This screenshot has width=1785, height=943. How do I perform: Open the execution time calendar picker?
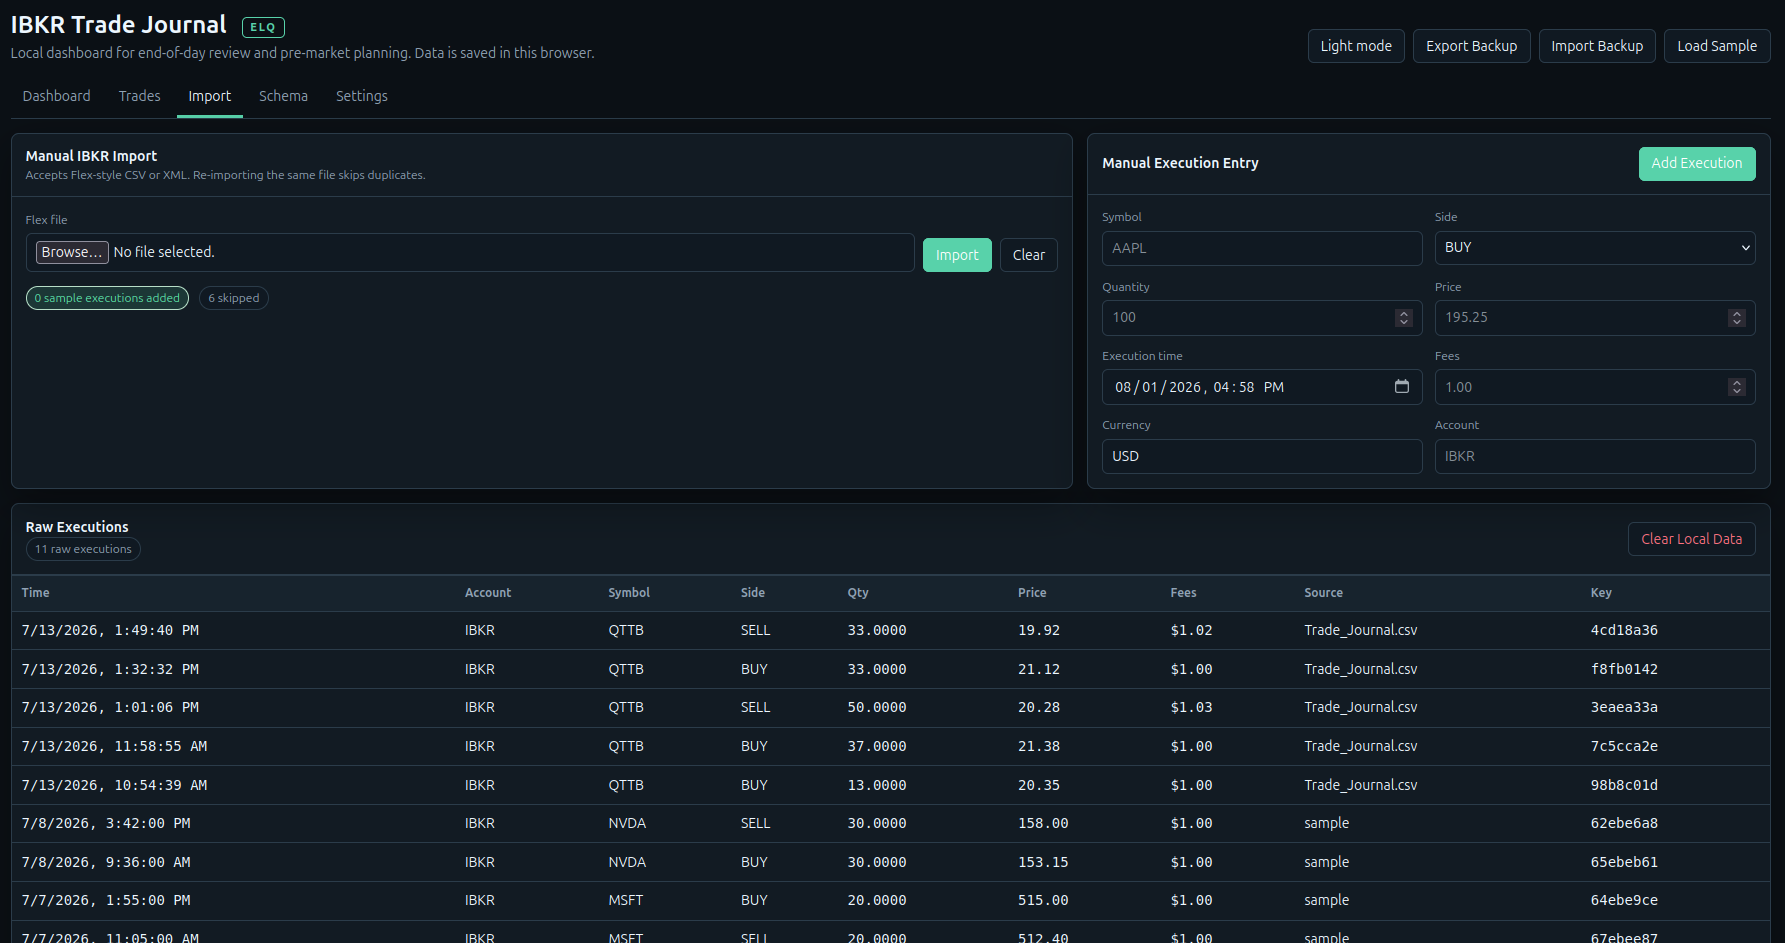click(1401, 387)
